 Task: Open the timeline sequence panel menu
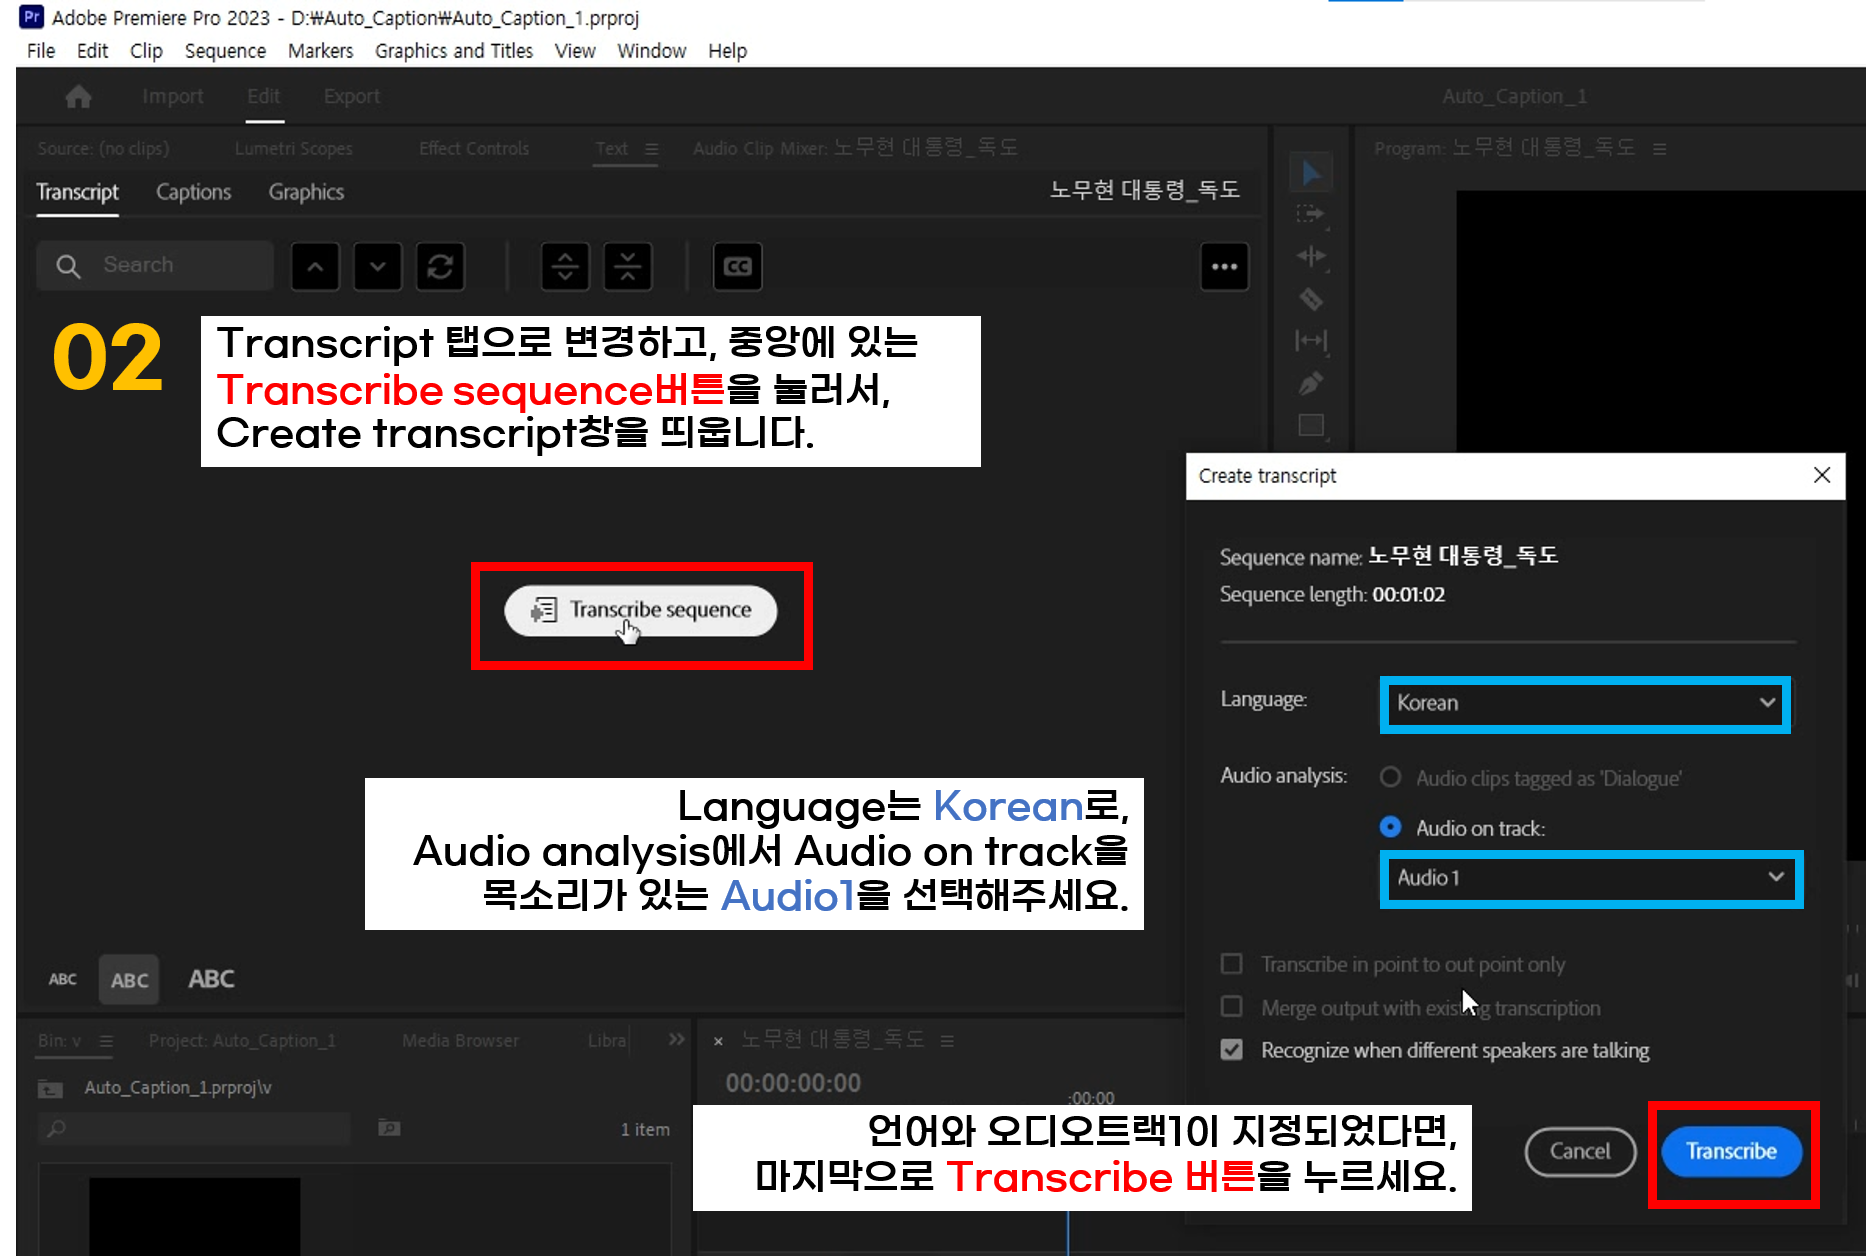947,1041
